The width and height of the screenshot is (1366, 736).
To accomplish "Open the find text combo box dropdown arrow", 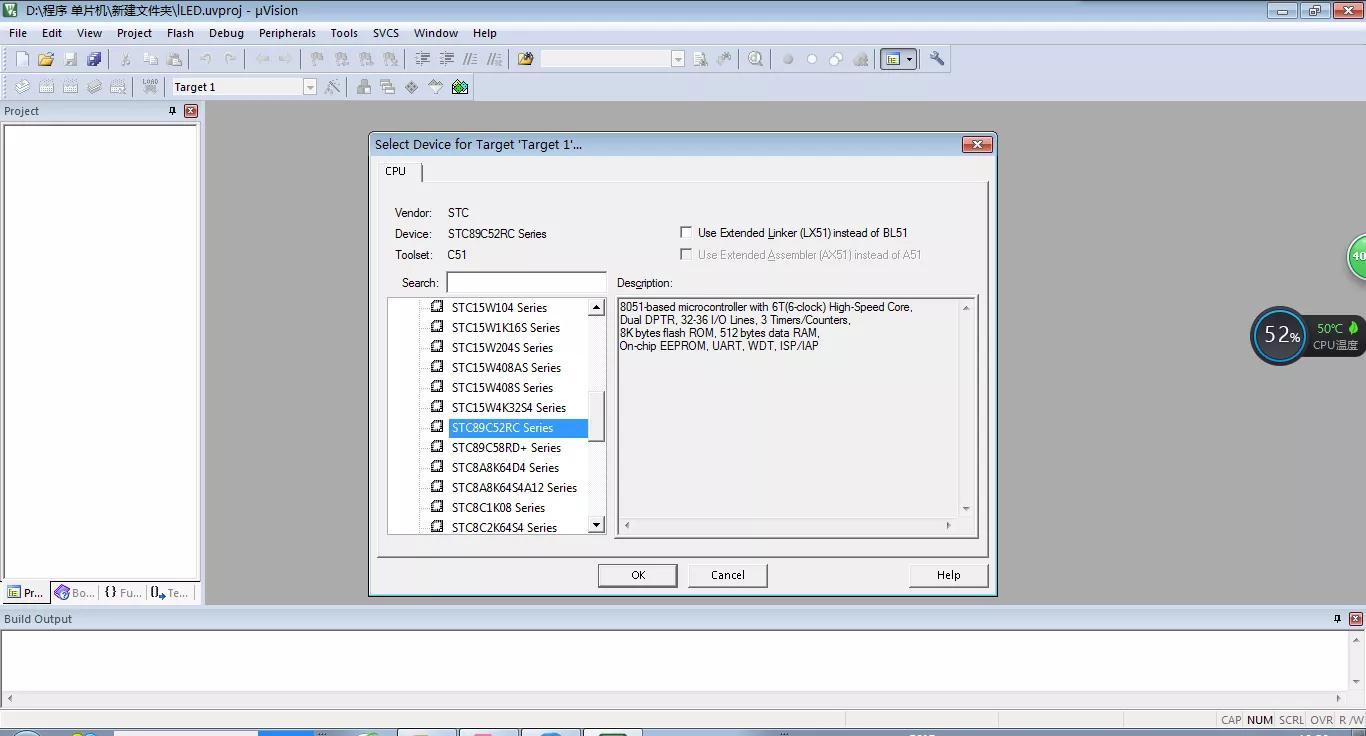I will coord(677,59).
